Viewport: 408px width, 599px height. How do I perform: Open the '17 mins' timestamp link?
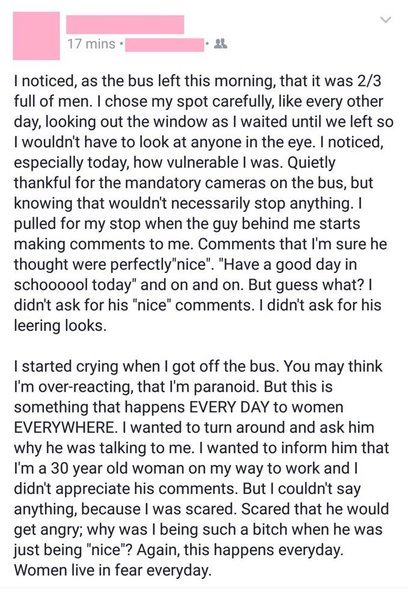[91, 44]
